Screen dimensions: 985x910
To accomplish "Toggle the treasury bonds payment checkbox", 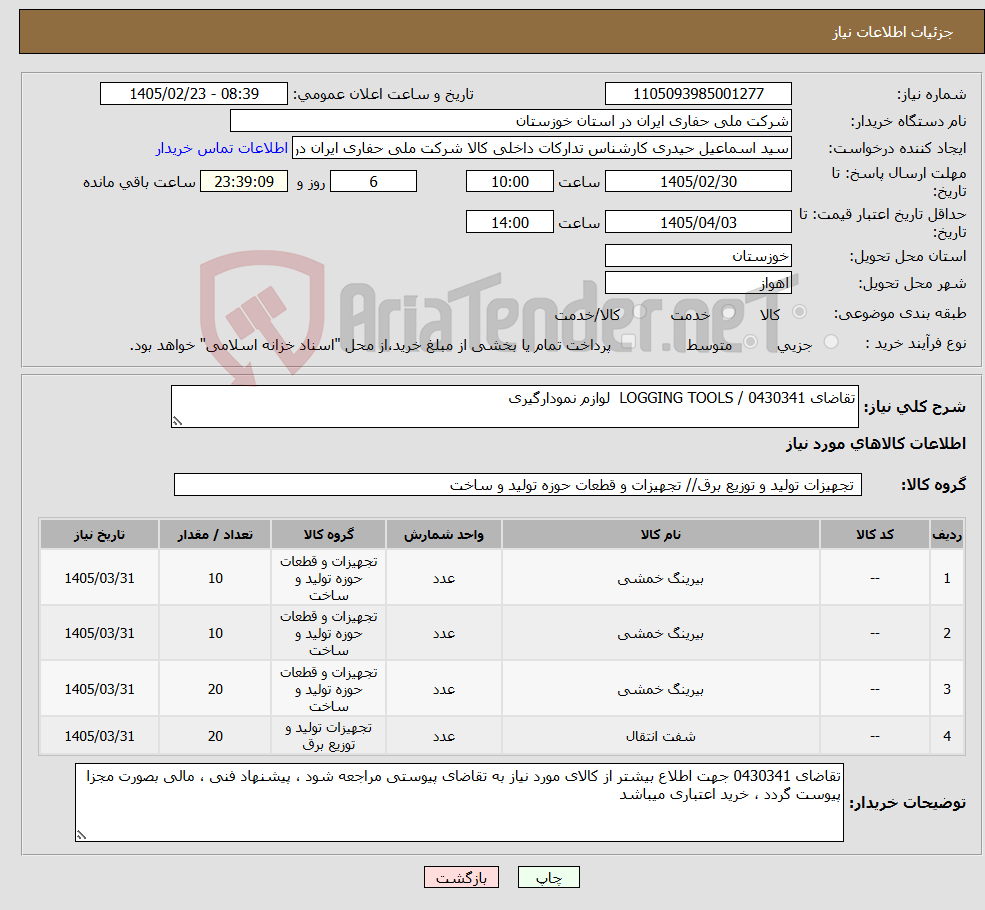I will tap(628, 342).
